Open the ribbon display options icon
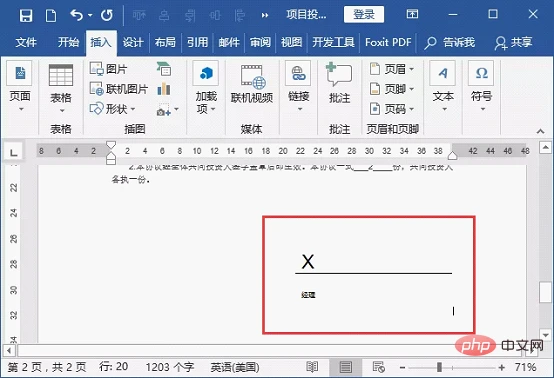554x378 pixels. 412,14
